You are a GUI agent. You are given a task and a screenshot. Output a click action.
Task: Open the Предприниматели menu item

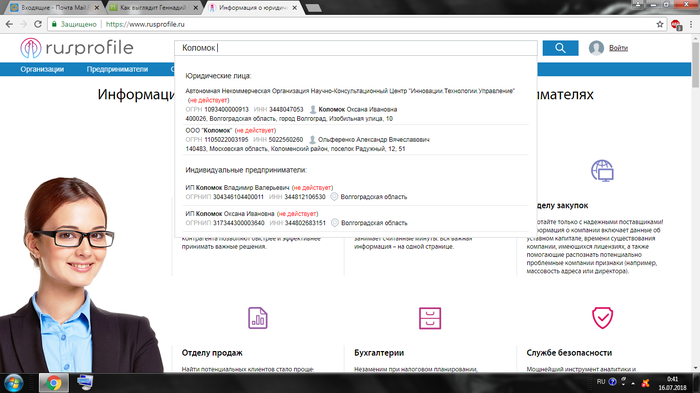117,69
